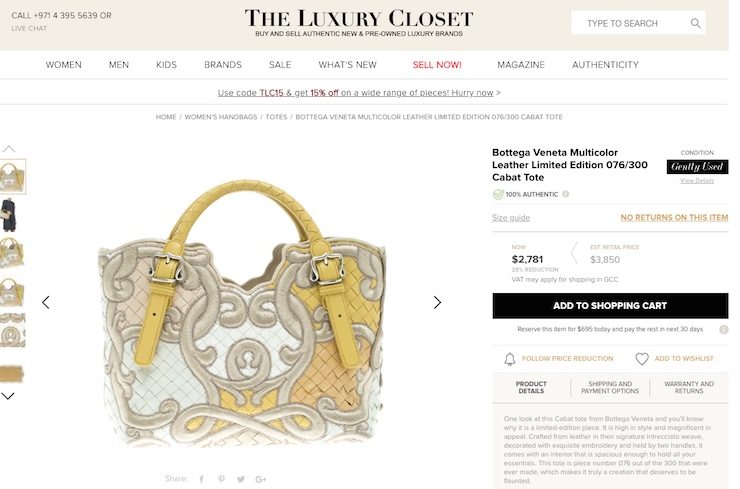Image resolution: width=740 pixels, height=489 pixels.
Task: Click the 100% Authentic info icon
Action: pos(565,194)
